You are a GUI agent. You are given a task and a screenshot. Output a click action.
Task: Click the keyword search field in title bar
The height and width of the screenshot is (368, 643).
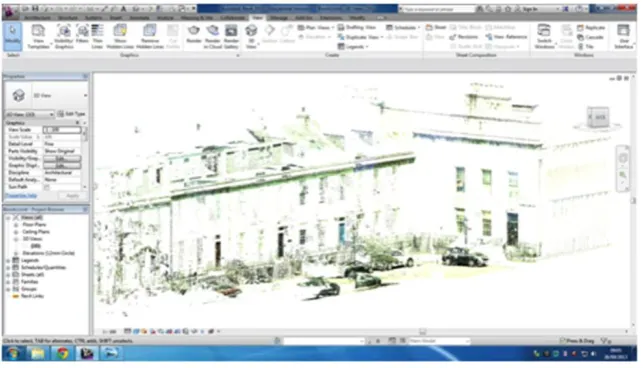[438, 9]
